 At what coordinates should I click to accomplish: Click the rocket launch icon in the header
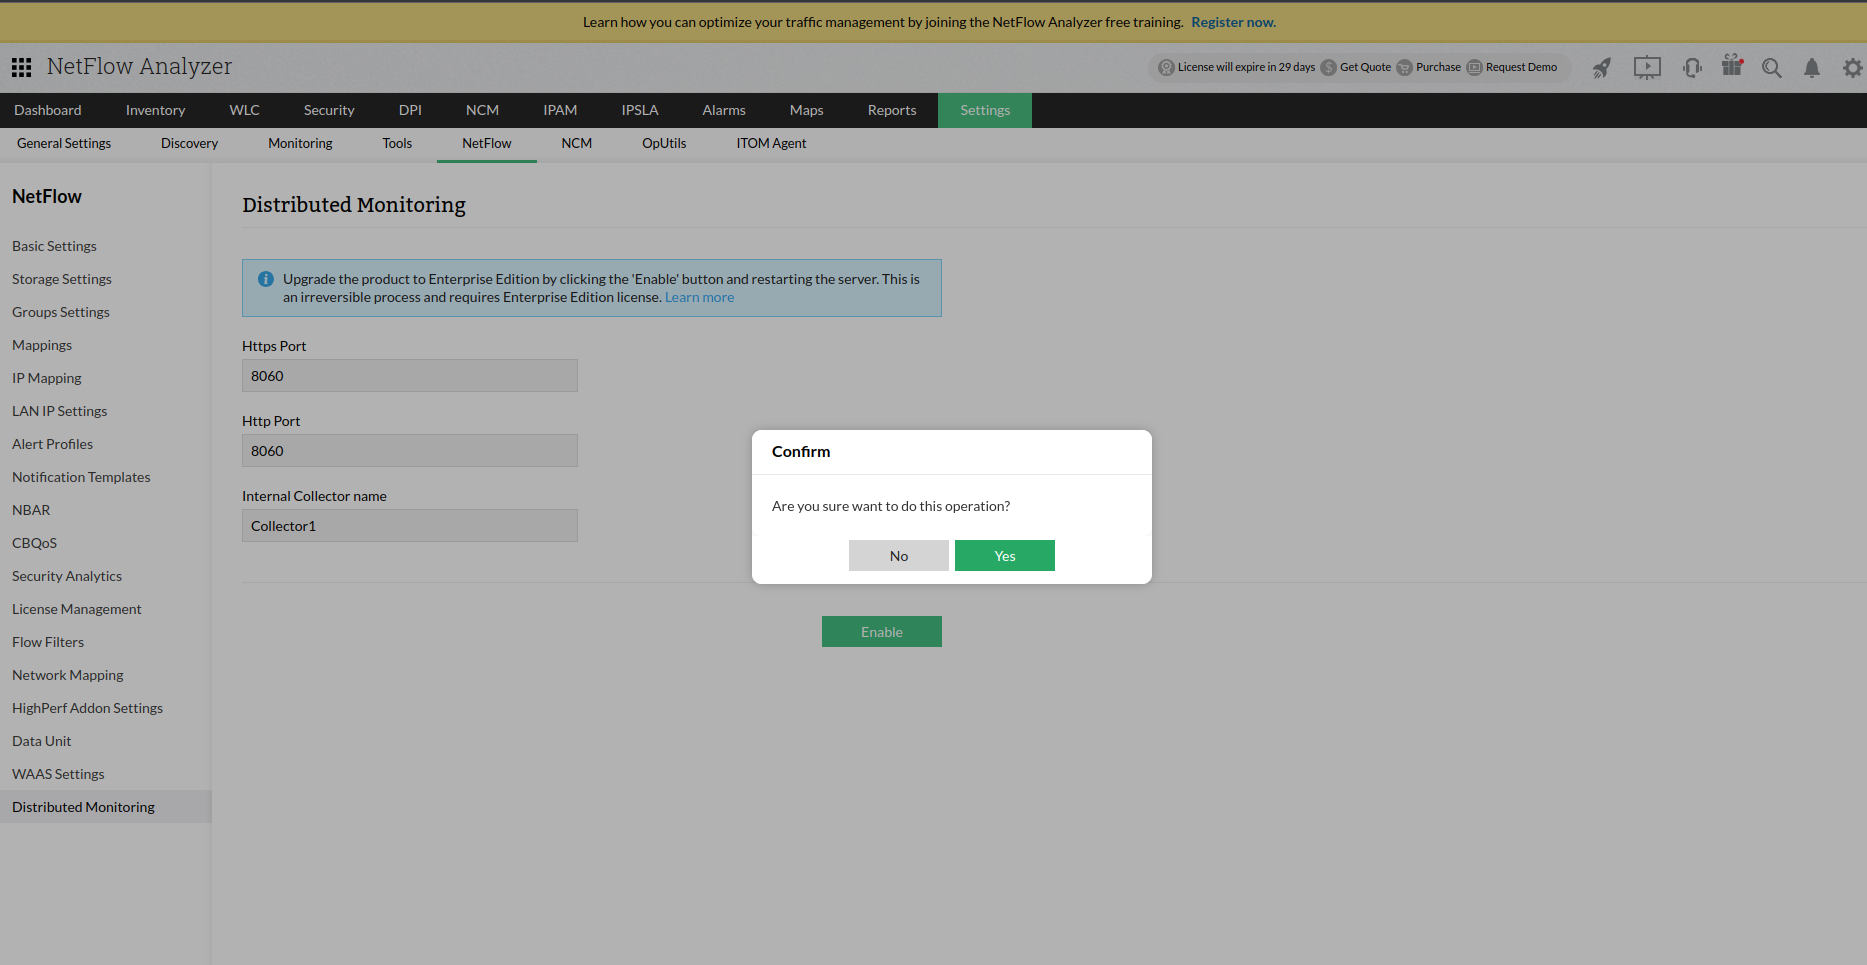tap(1602, 67)
